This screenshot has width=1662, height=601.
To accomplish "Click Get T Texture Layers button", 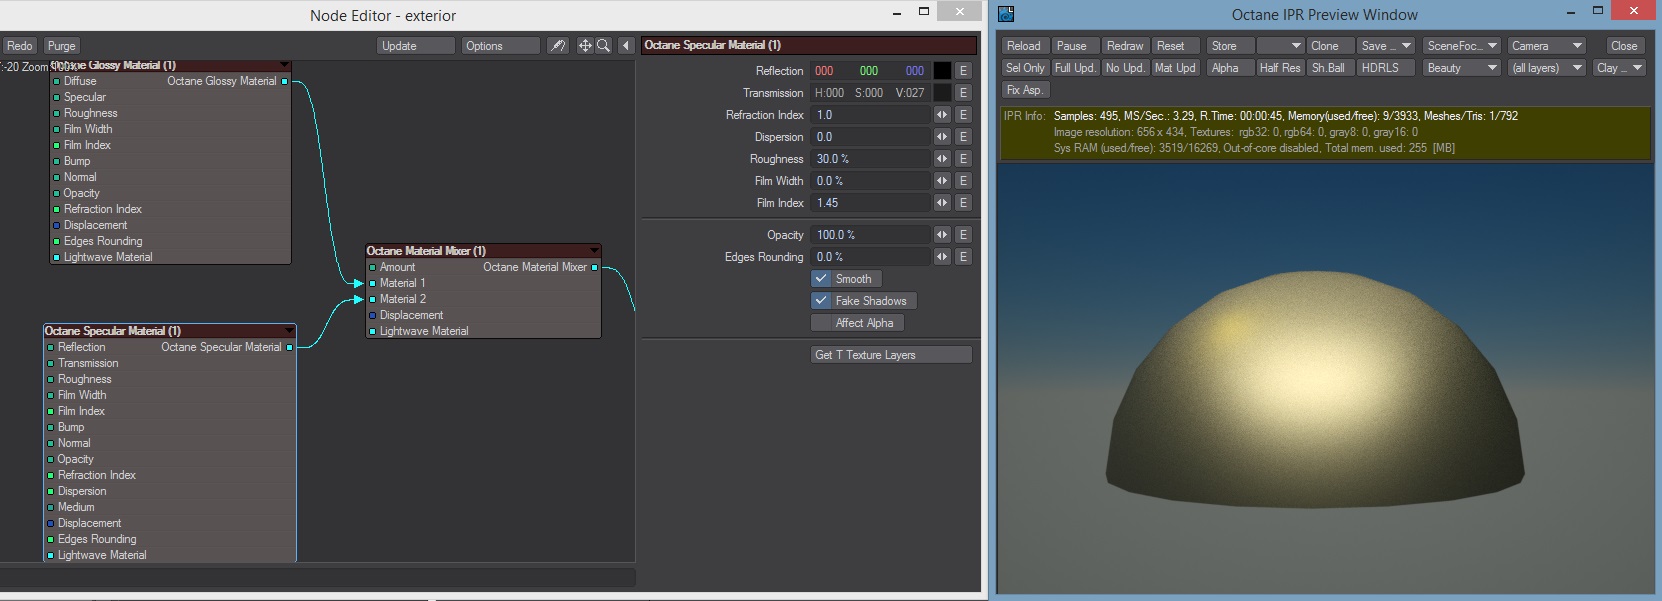I will tap(891, 355).
